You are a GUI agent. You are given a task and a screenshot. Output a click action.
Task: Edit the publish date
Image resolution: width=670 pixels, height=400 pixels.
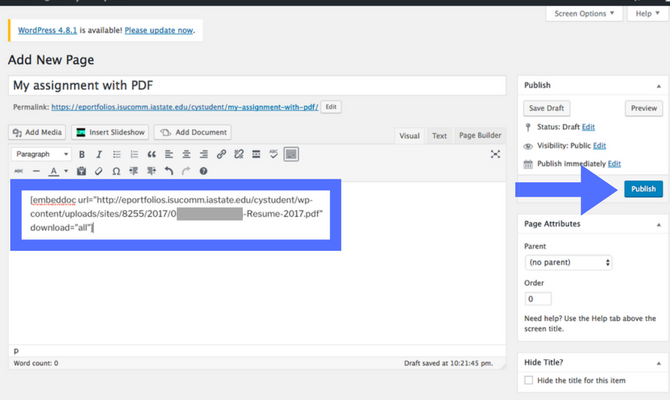click(x=614, y=164)
